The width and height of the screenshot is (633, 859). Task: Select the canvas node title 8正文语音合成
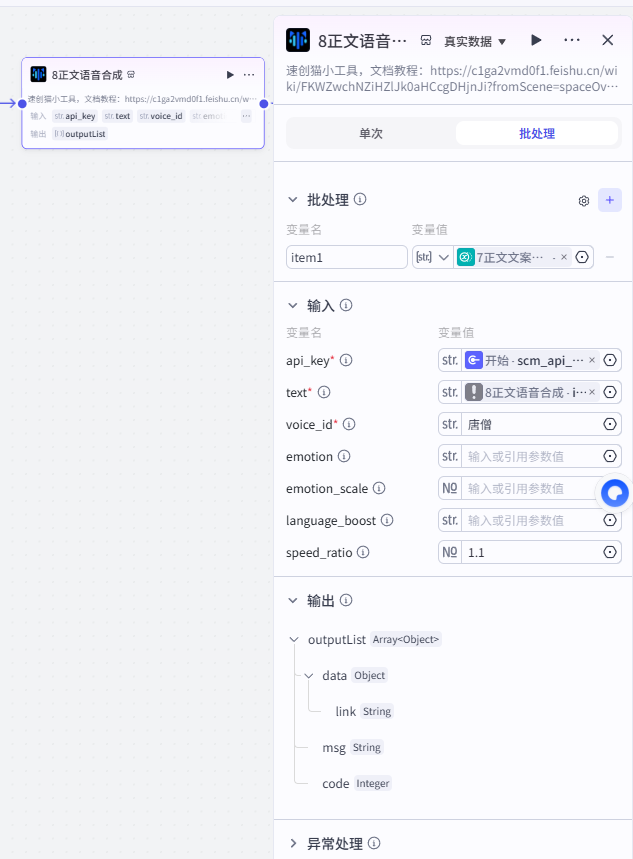click(87, 75)
